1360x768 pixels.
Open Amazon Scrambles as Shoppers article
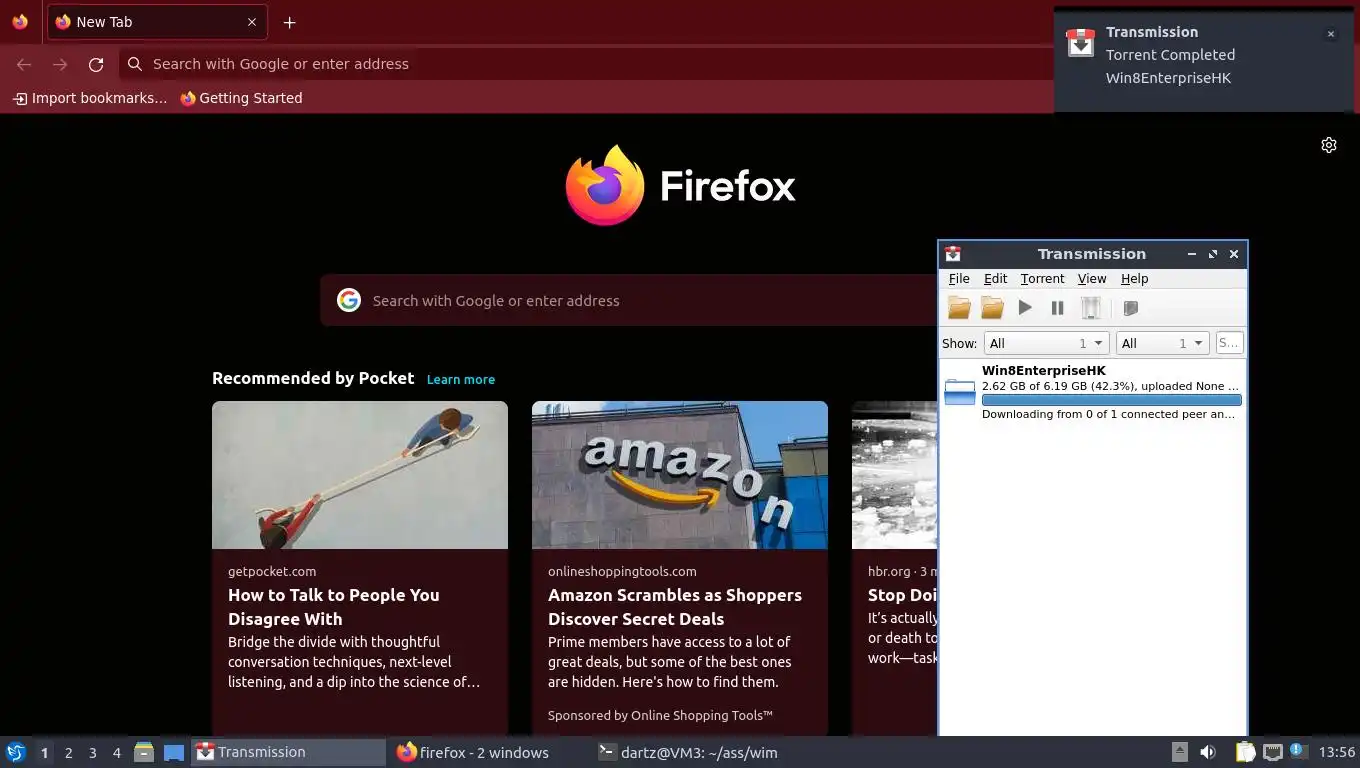click(x=675, y=607)
